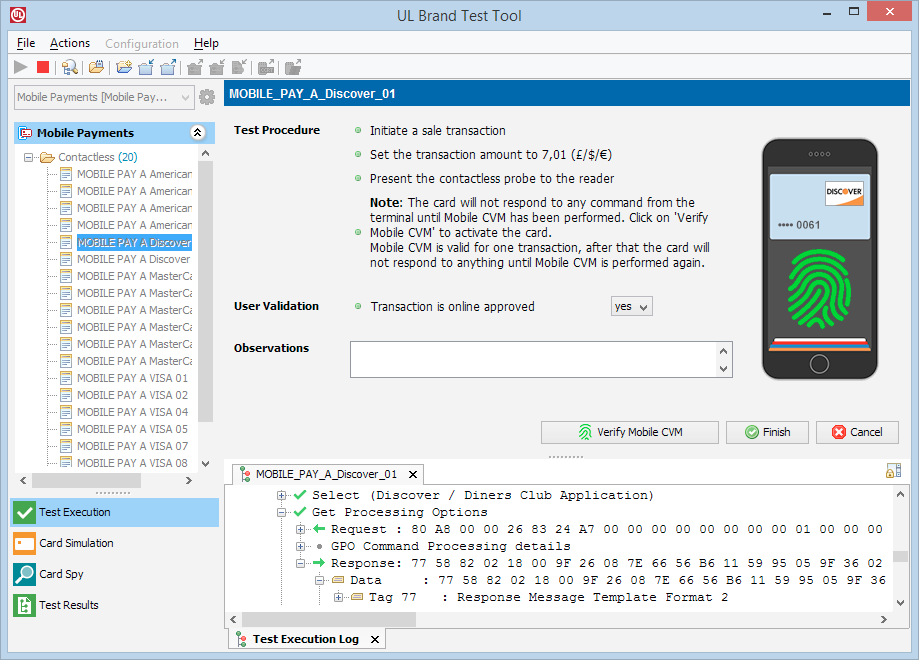Expand the Request log node
This screenshot has height=660, width=919.
coord(300,529)
